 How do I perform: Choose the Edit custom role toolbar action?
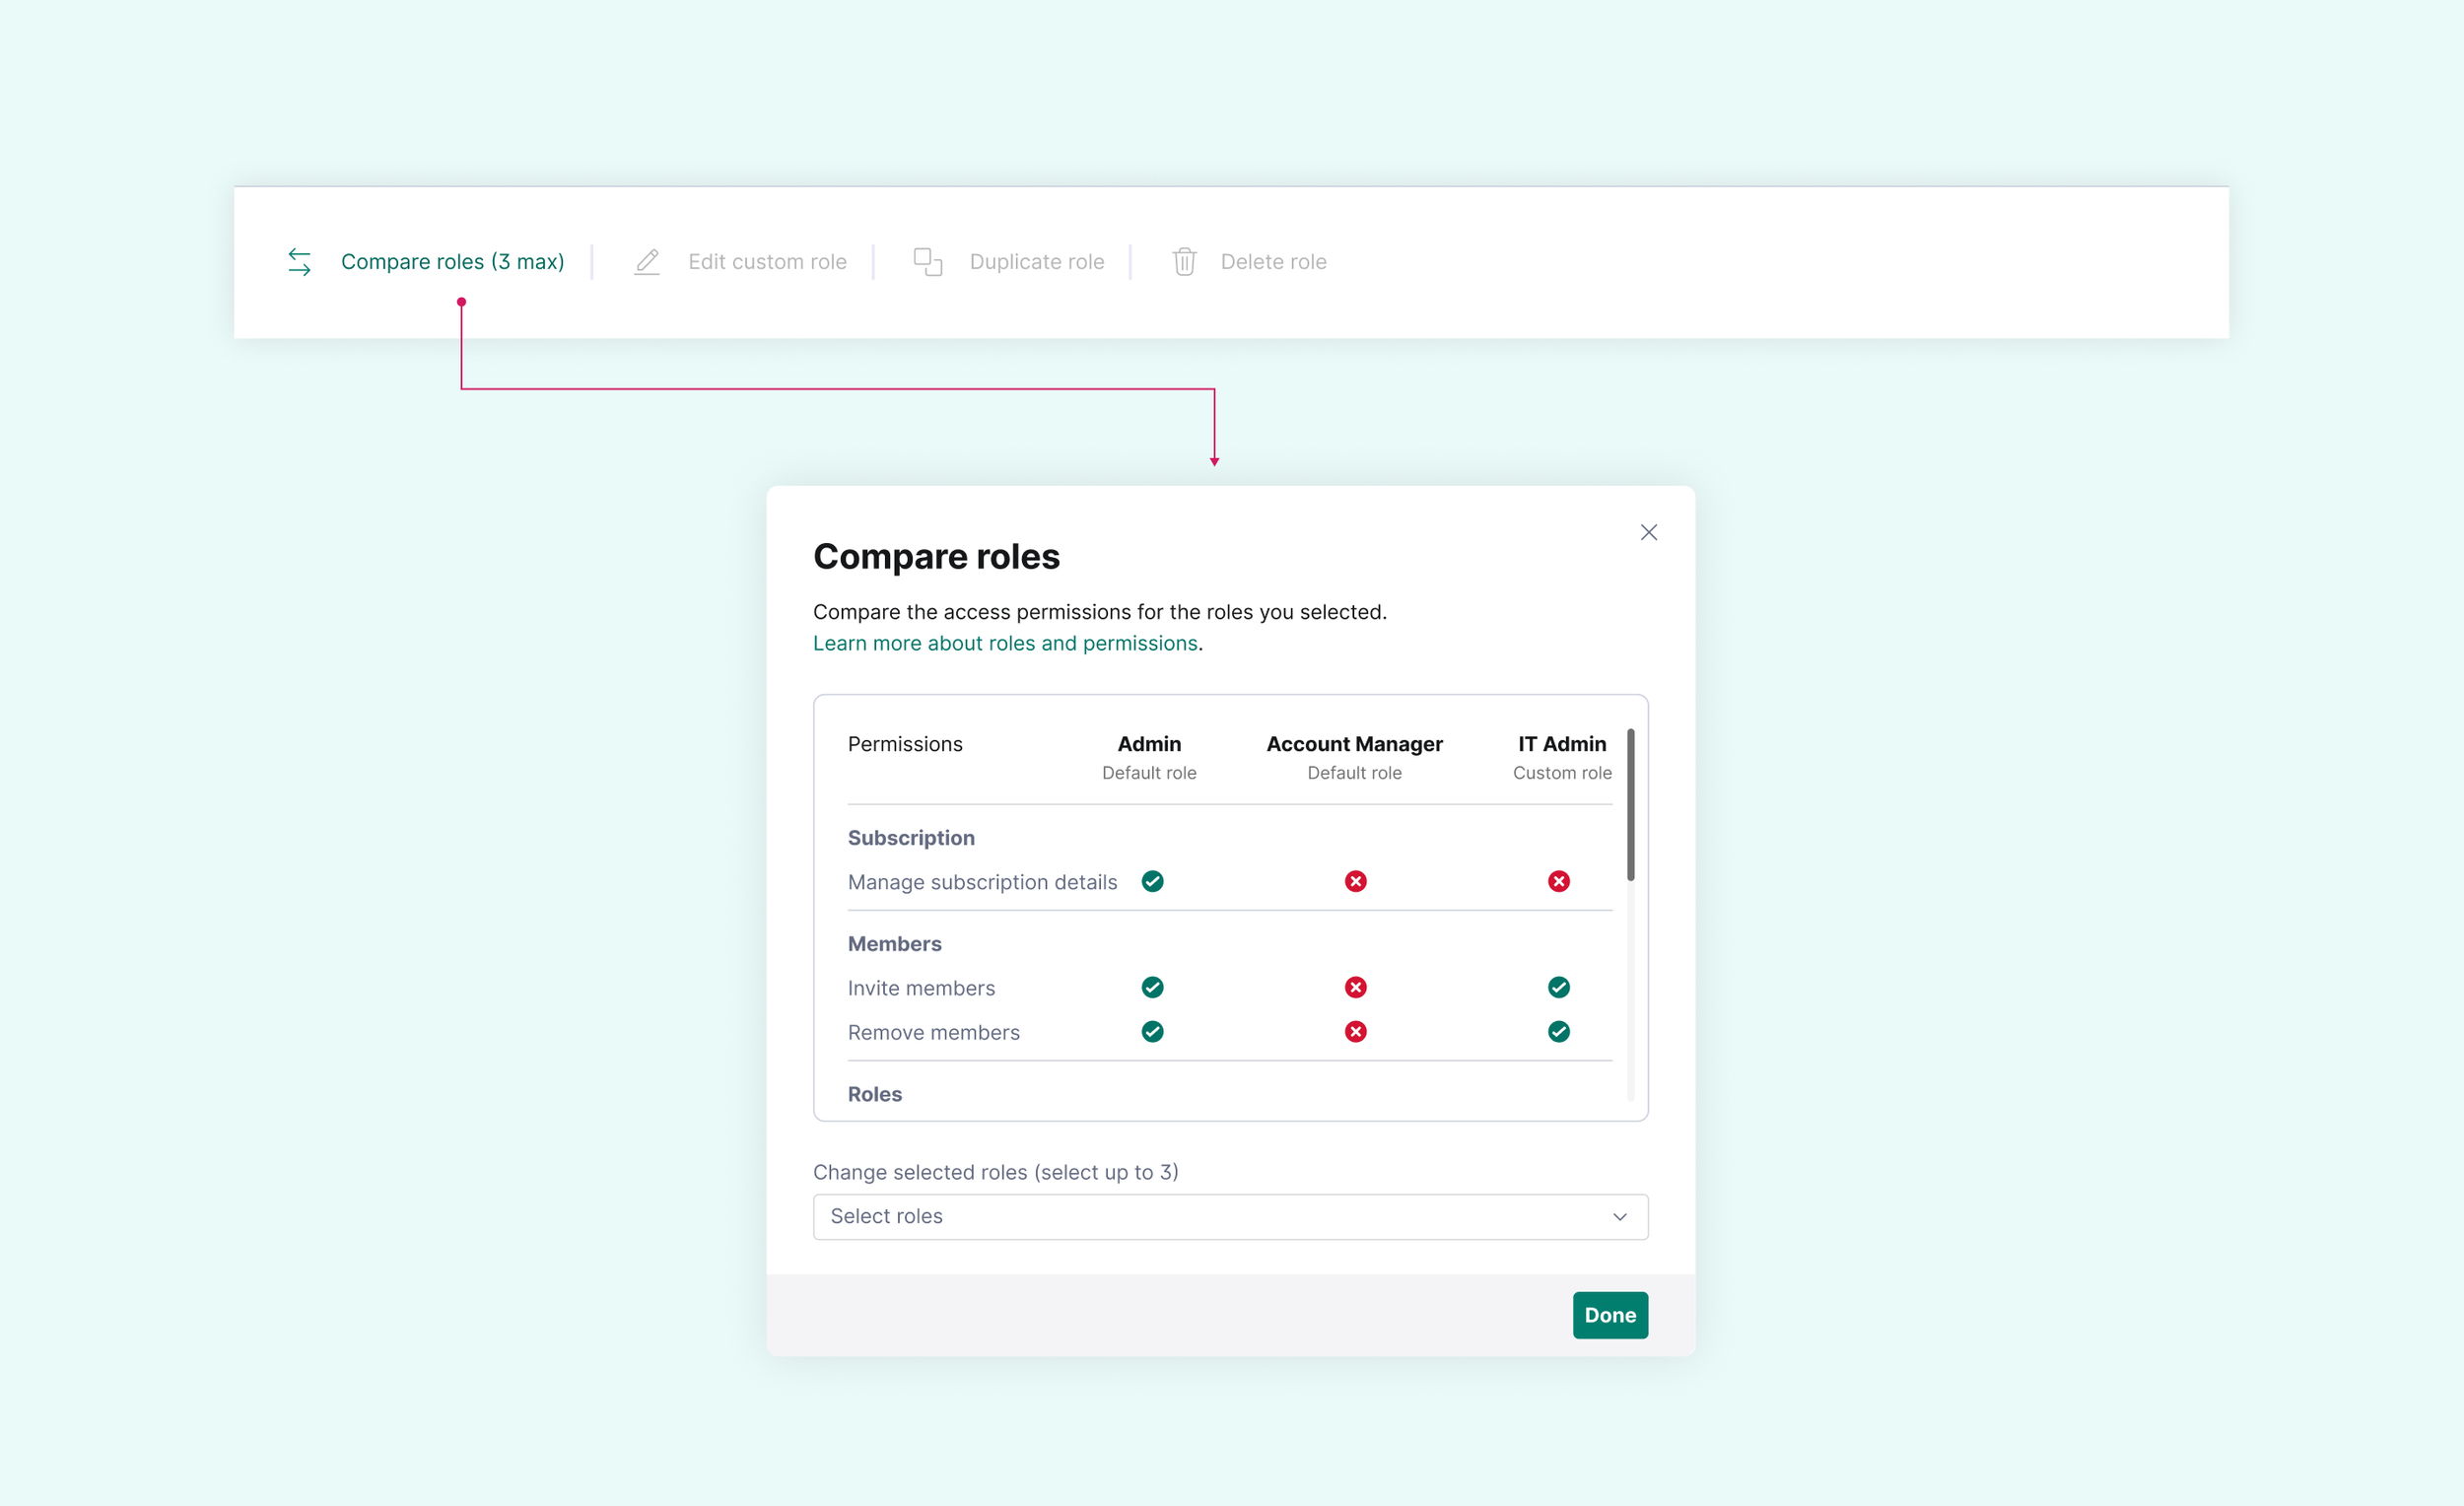point(767,262)
